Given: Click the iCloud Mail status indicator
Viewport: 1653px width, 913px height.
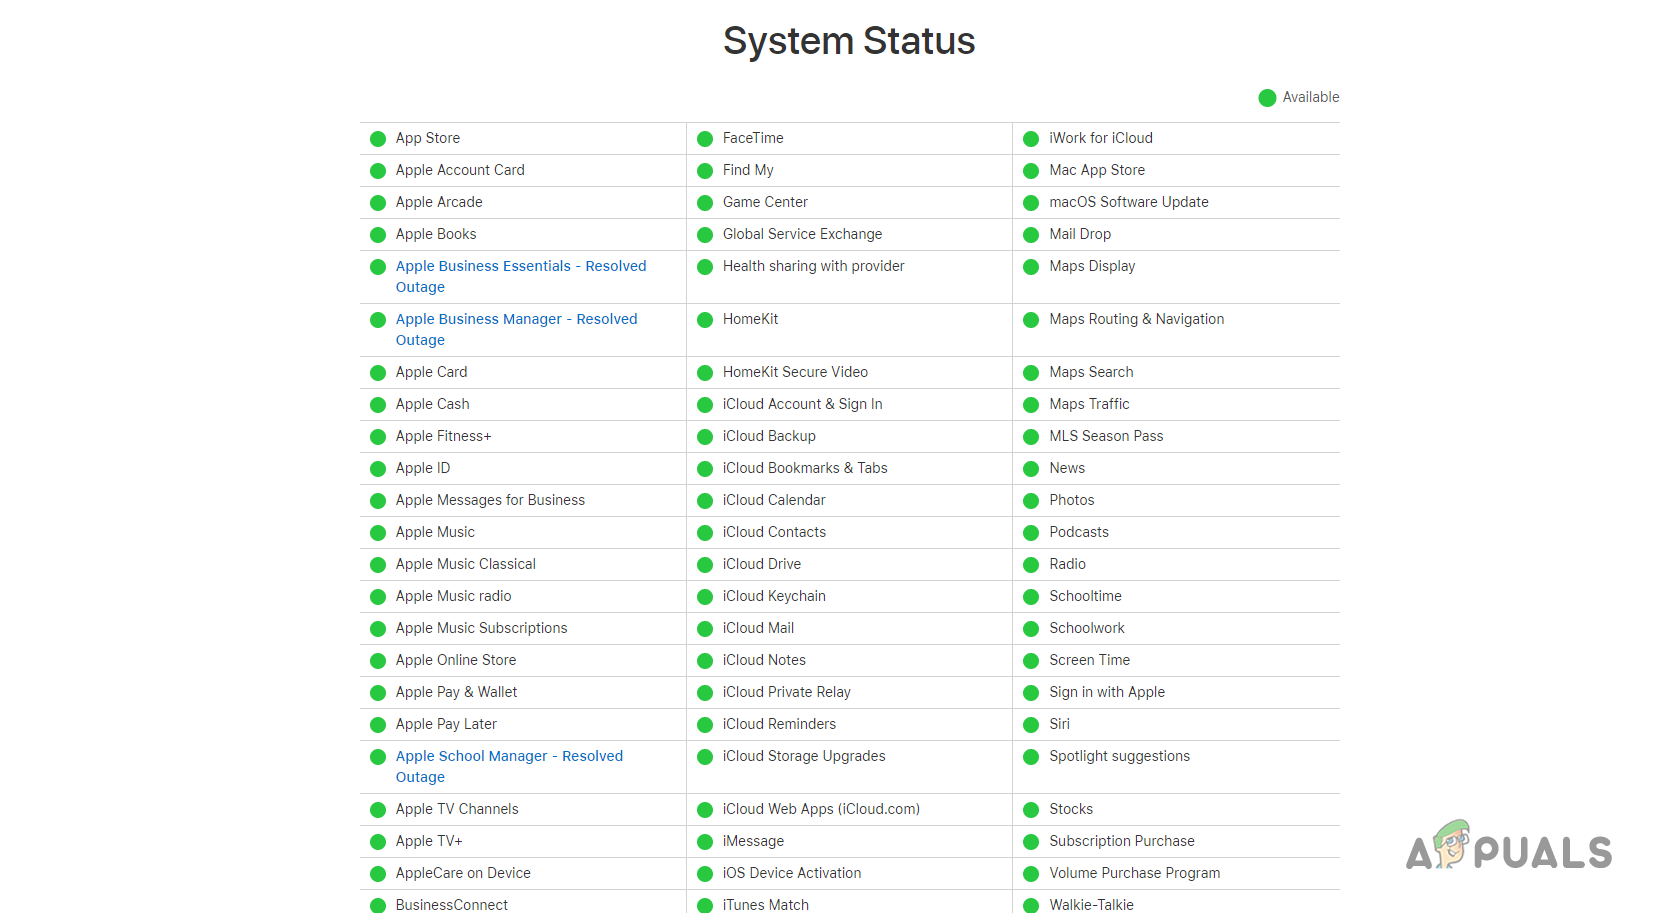Looking at the screenshot, I should click(x=705, y=628).
